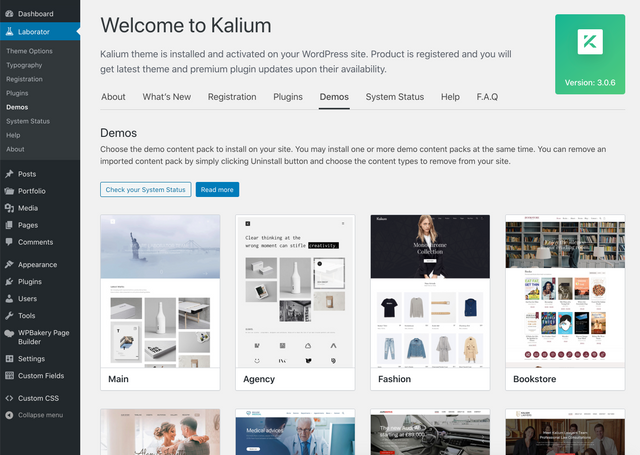The width and height of the screenshot is (640, 455).
Task: Select the Bookstore demo thumbnail
Action: pos(565,291)
